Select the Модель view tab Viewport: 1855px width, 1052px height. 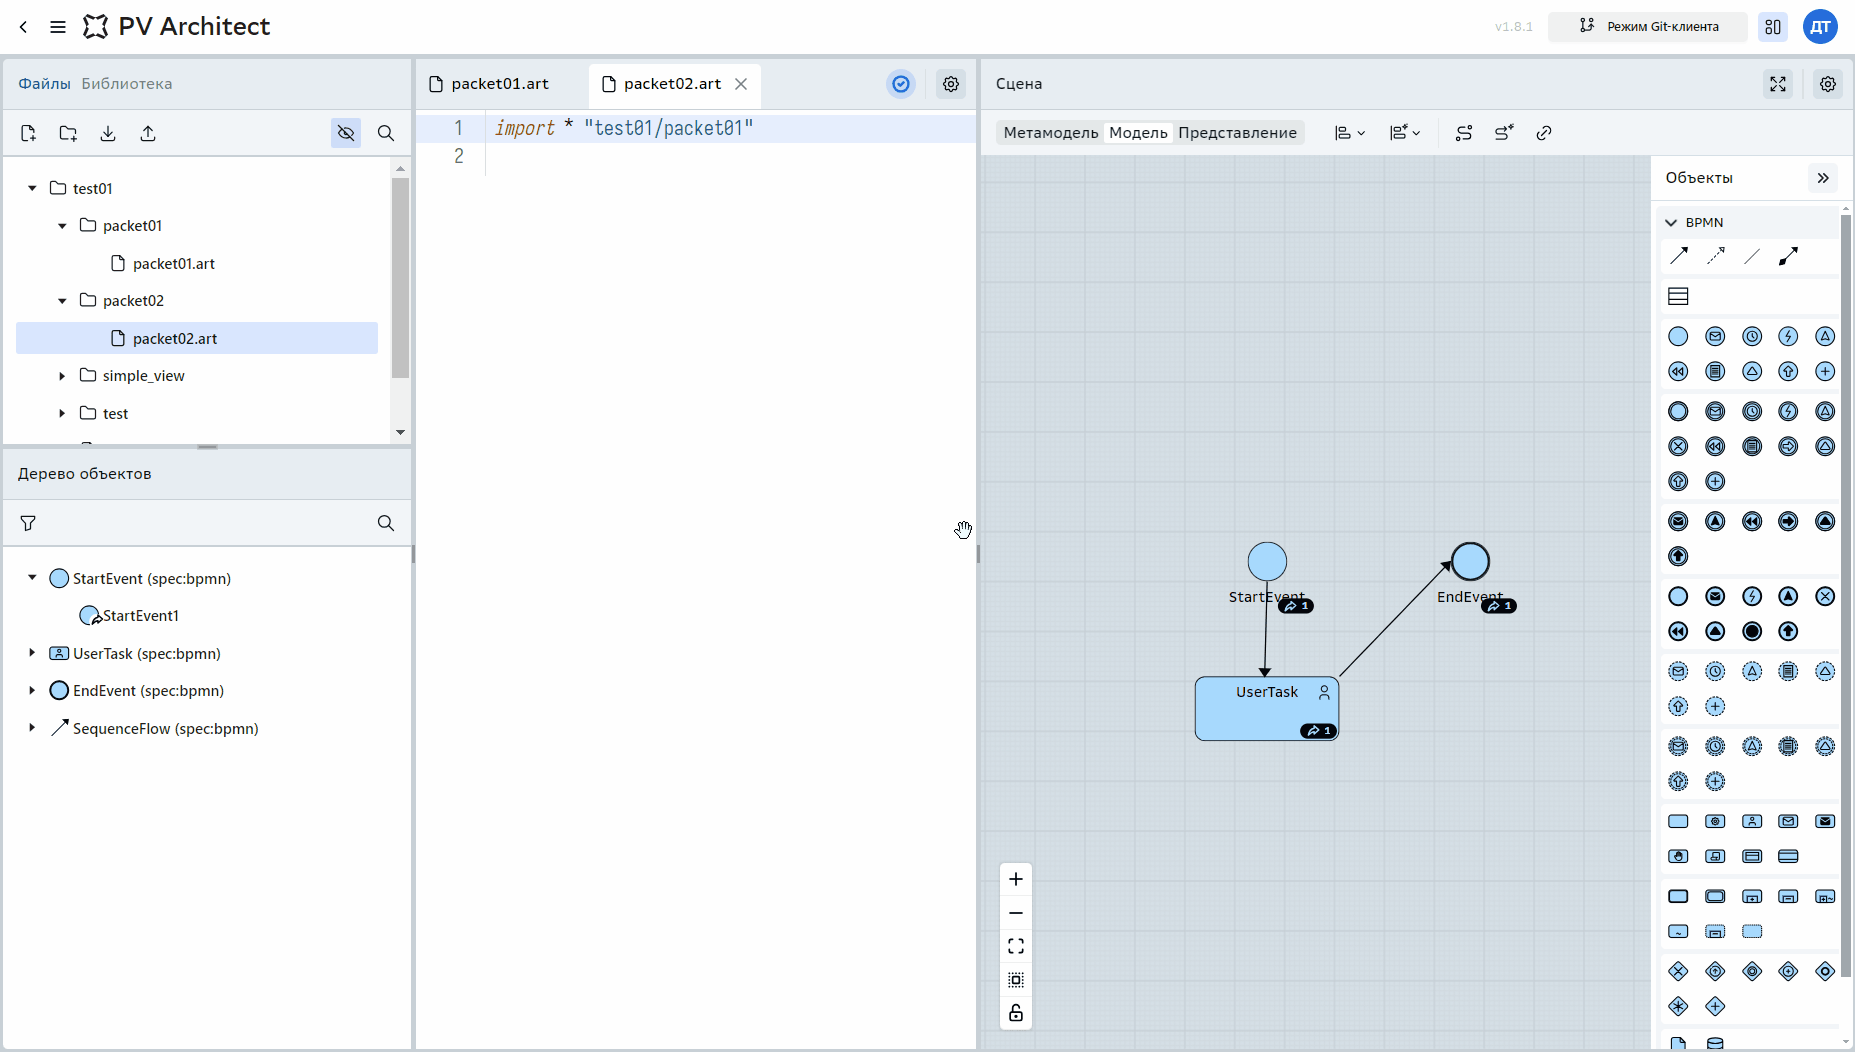tap(1138, 133)
